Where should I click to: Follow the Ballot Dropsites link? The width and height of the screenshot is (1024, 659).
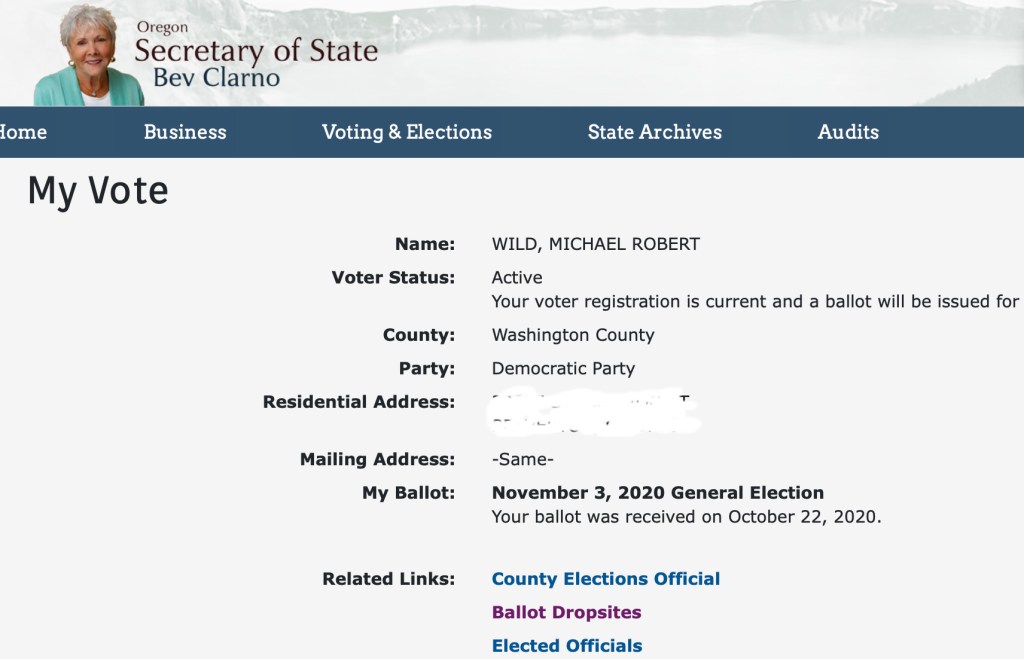567,612
